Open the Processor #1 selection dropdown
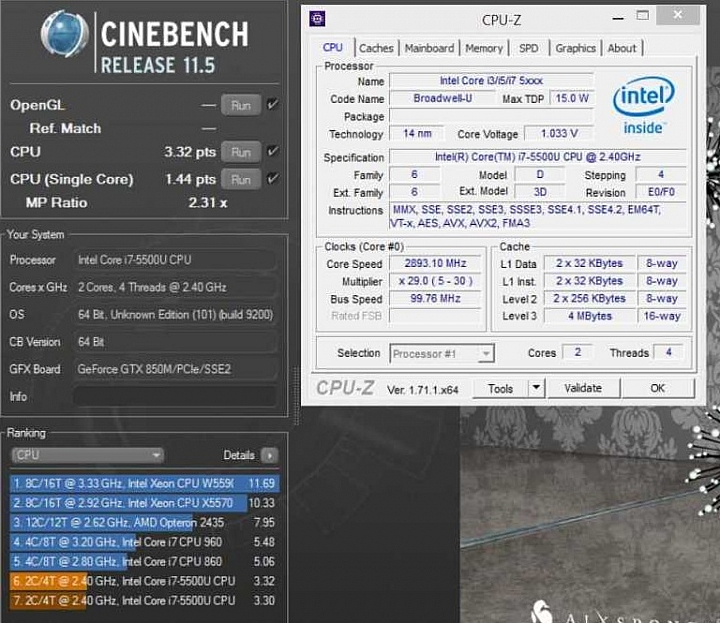Image resolution: width=720 pixels, height=623 pixels. (442, 354)
